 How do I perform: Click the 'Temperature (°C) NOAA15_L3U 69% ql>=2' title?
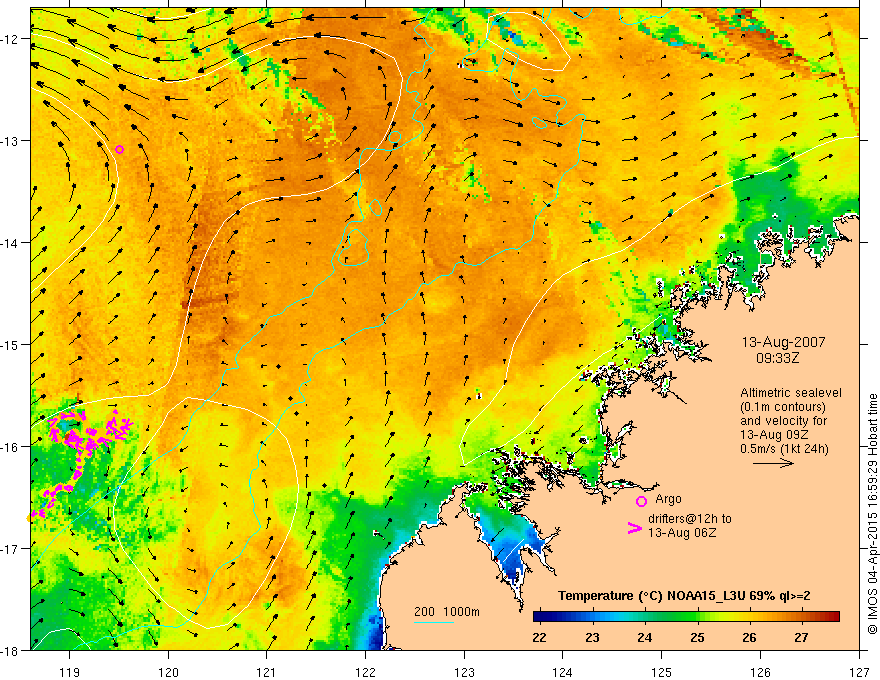(684, 596)
